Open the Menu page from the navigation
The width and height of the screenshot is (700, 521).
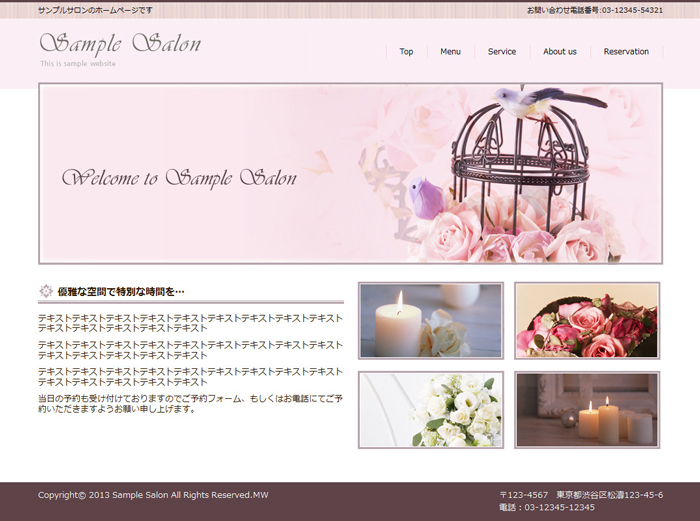click(450, 51)
